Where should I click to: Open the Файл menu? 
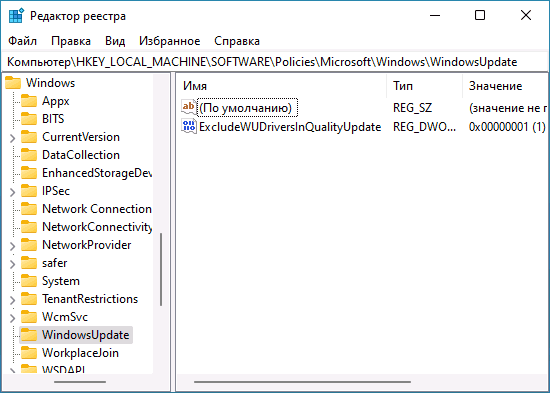22,41
